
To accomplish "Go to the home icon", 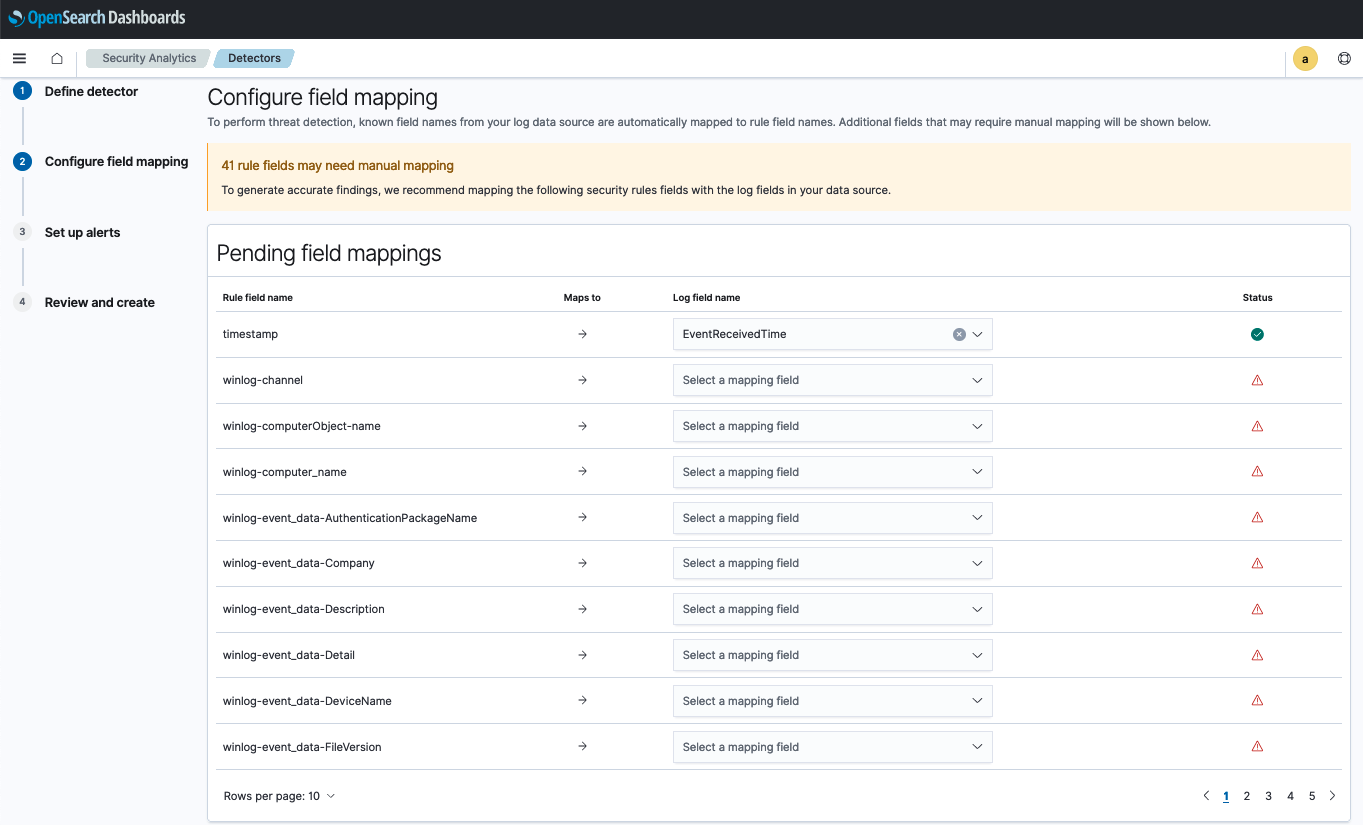I will [x=57, y=58].
